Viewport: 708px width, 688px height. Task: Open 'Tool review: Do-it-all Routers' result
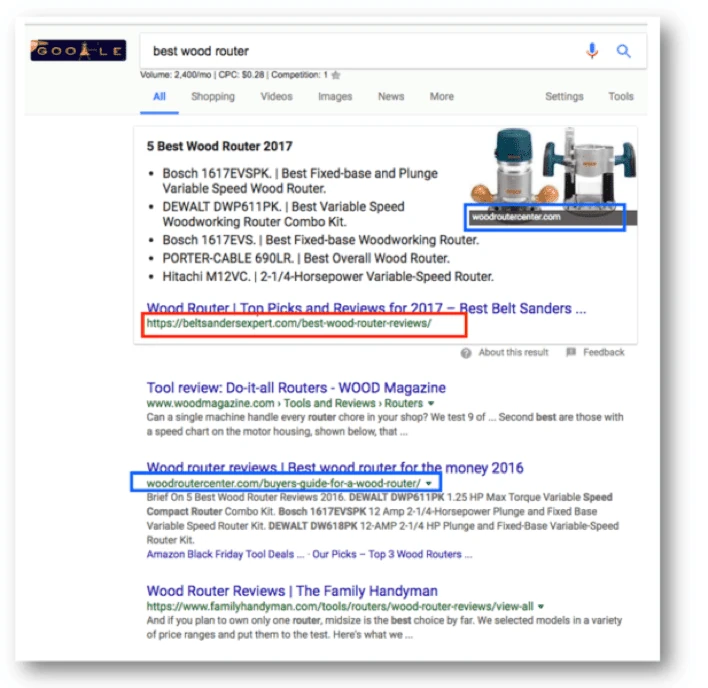296,388
